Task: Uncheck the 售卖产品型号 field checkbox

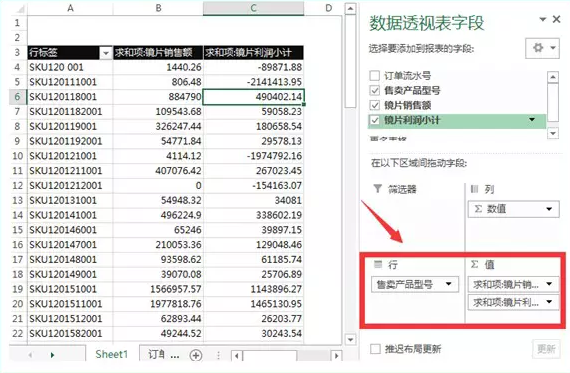Action: 374,90
